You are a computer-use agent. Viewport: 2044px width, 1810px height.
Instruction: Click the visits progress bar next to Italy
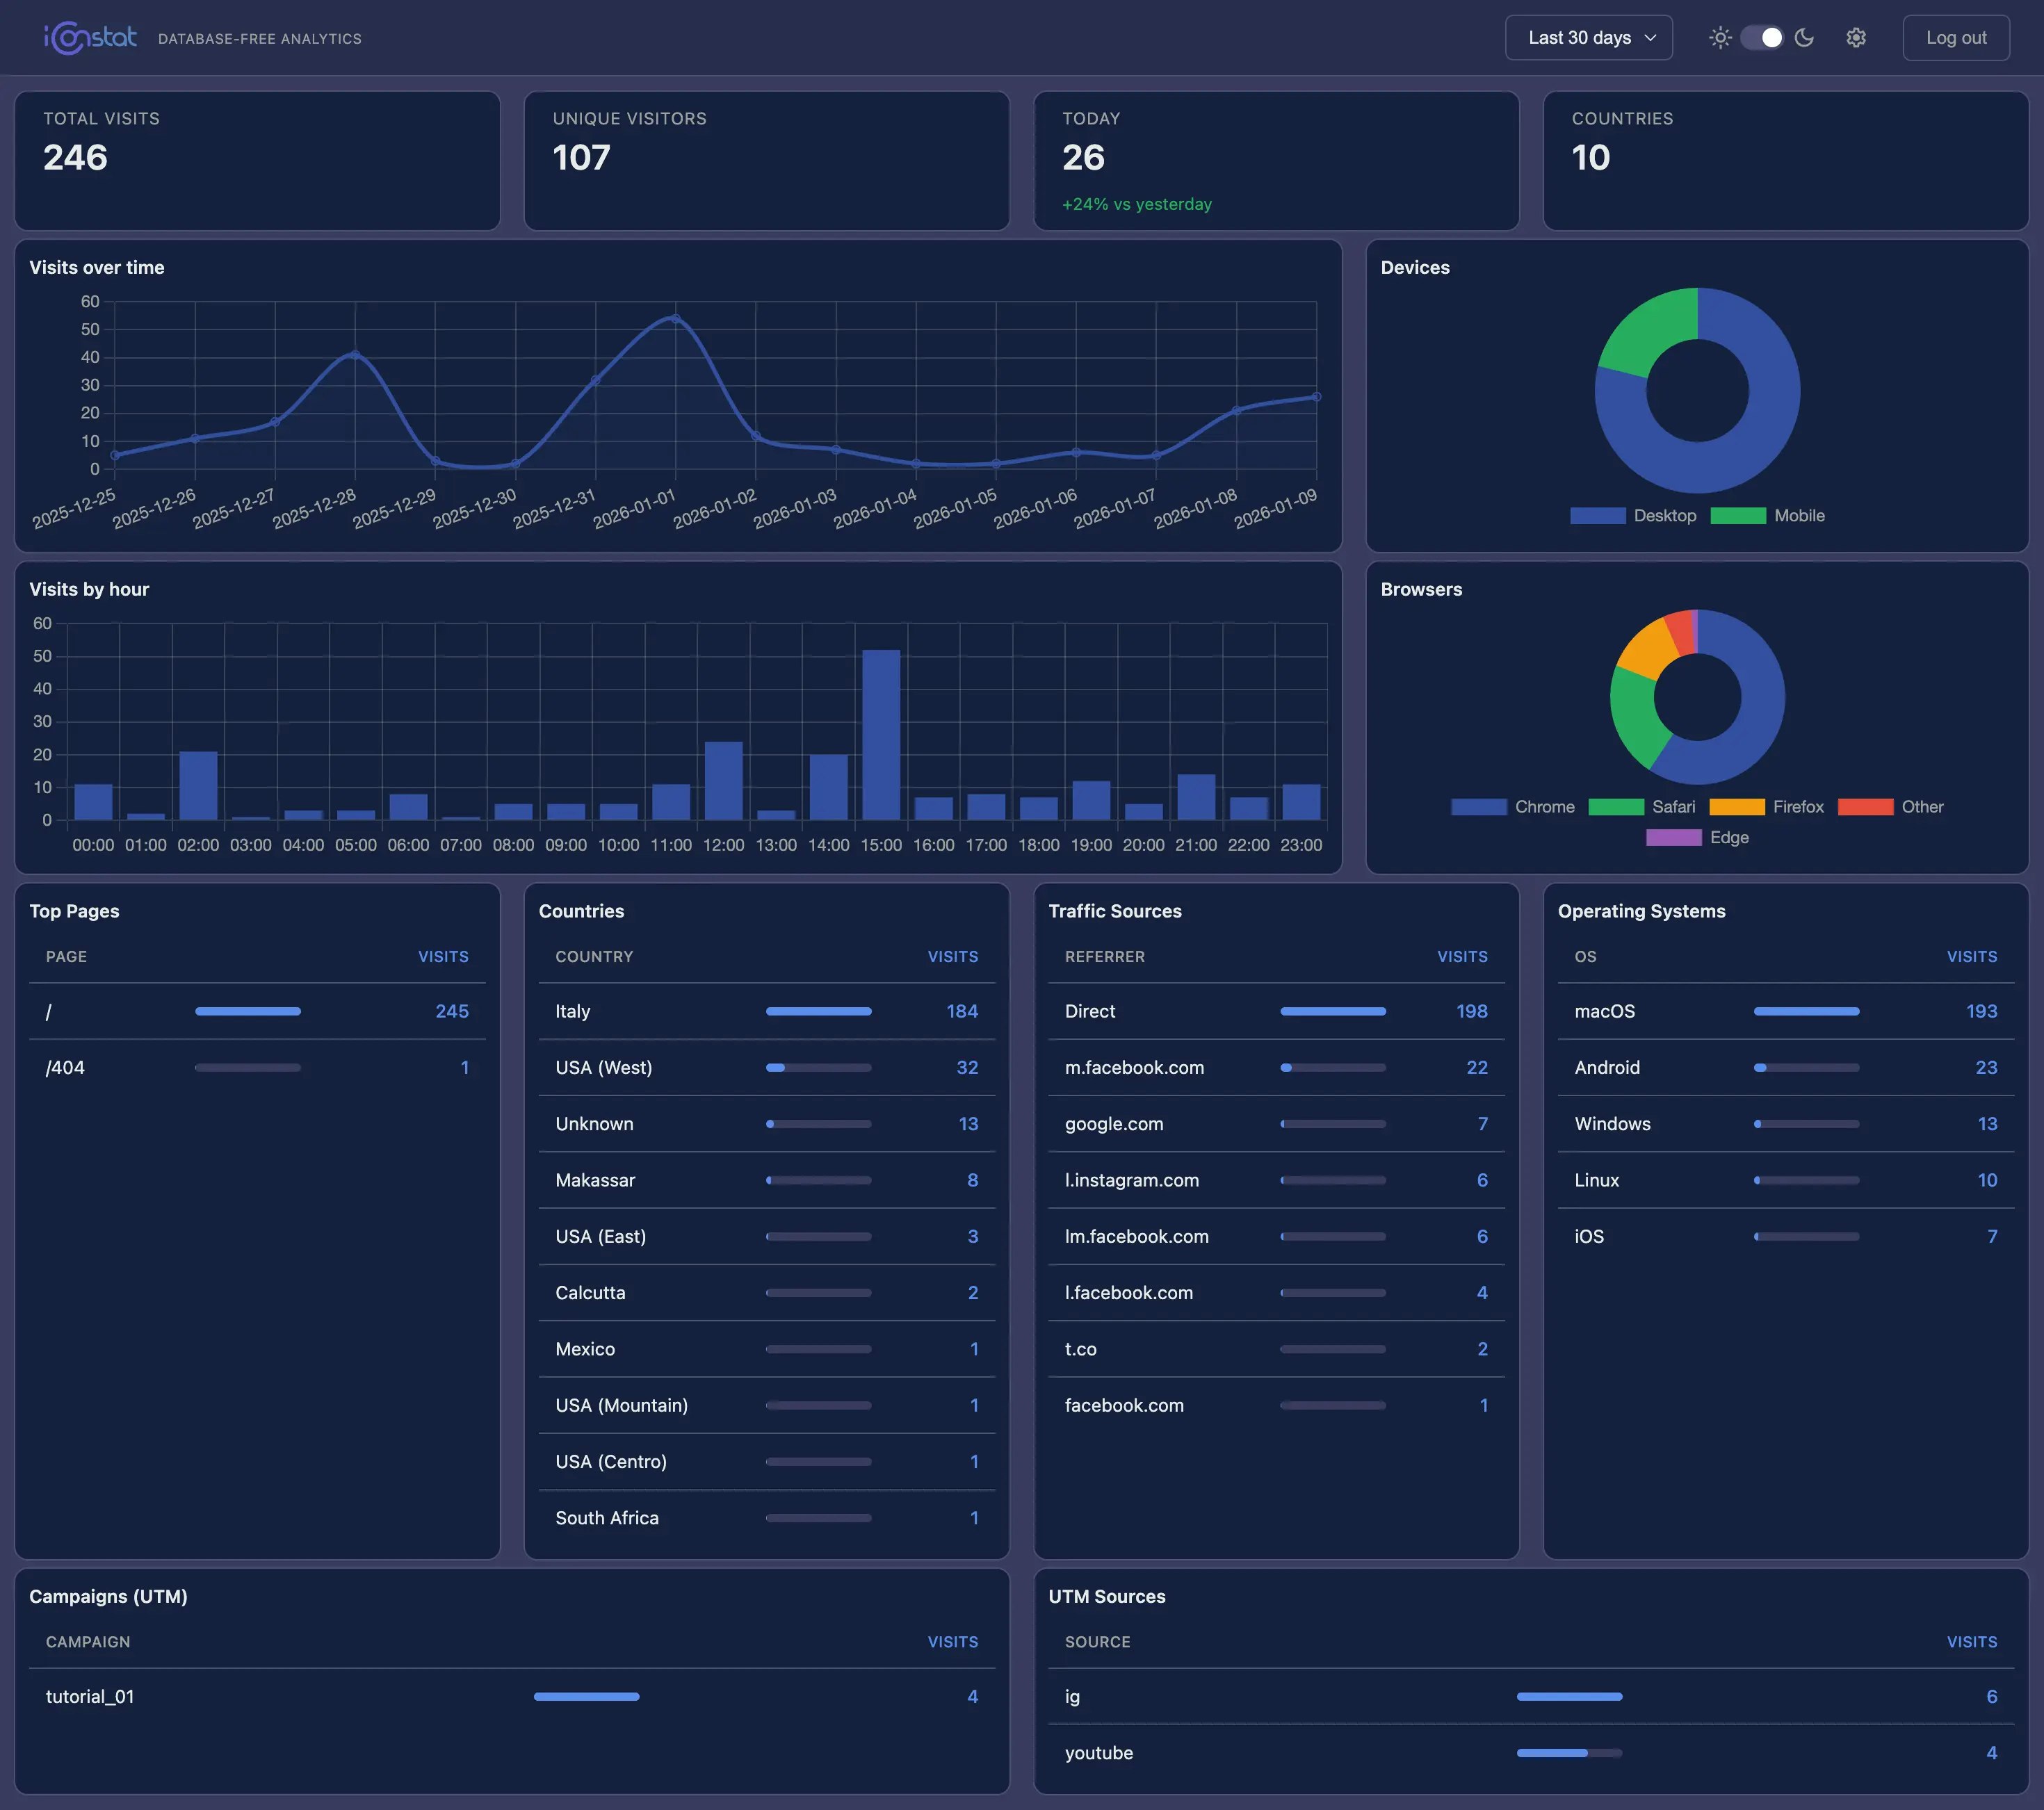coord(819,1011)
